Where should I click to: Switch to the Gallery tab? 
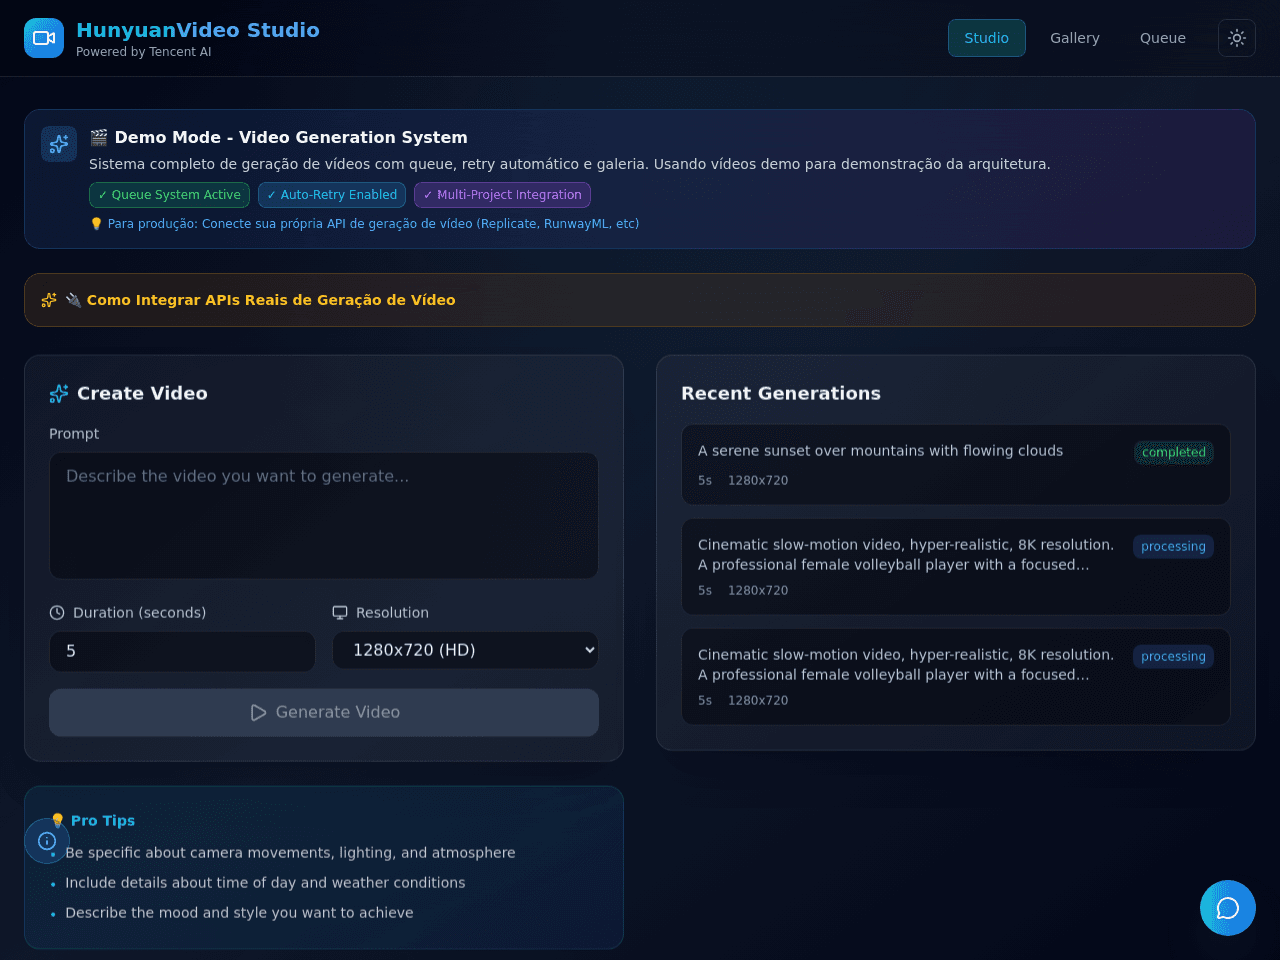[x=1075, y=38]
